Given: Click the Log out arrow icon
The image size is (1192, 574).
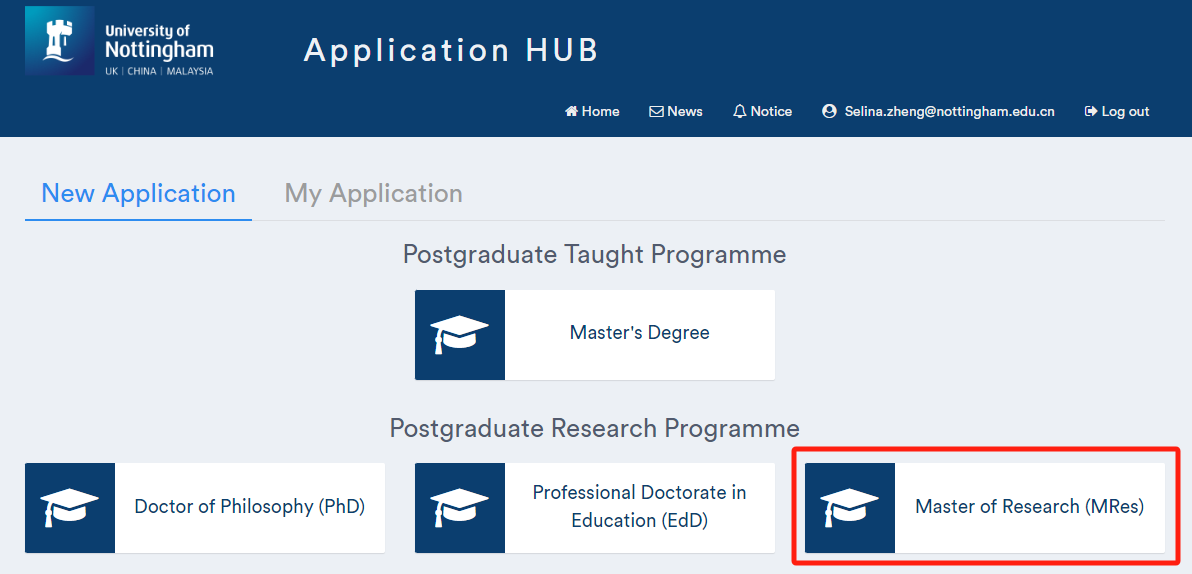Looking at the screenshot, I should pyautogui.click(x=1091, y=112).
